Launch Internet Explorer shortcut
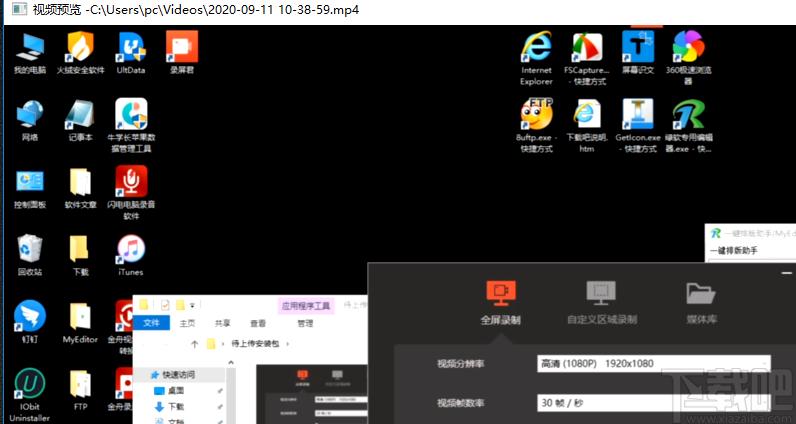Image resolution: width=796 pixels, height=424 pixels. click(536, 58)
